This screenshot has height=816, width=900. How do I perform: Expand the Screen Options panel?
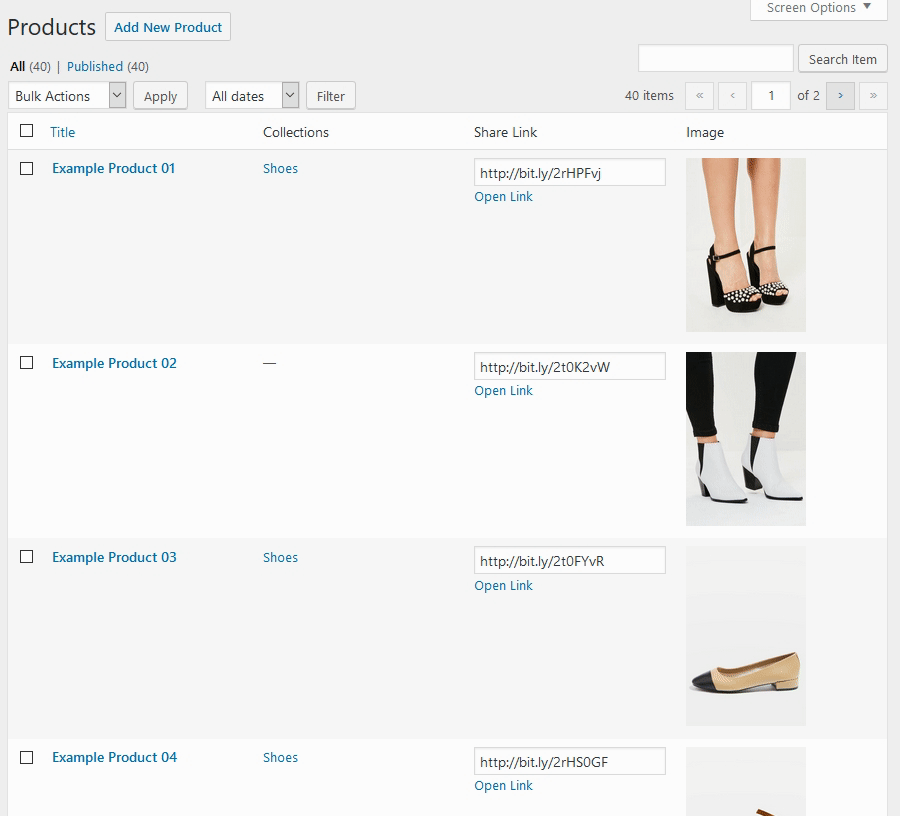pos(818,9)
